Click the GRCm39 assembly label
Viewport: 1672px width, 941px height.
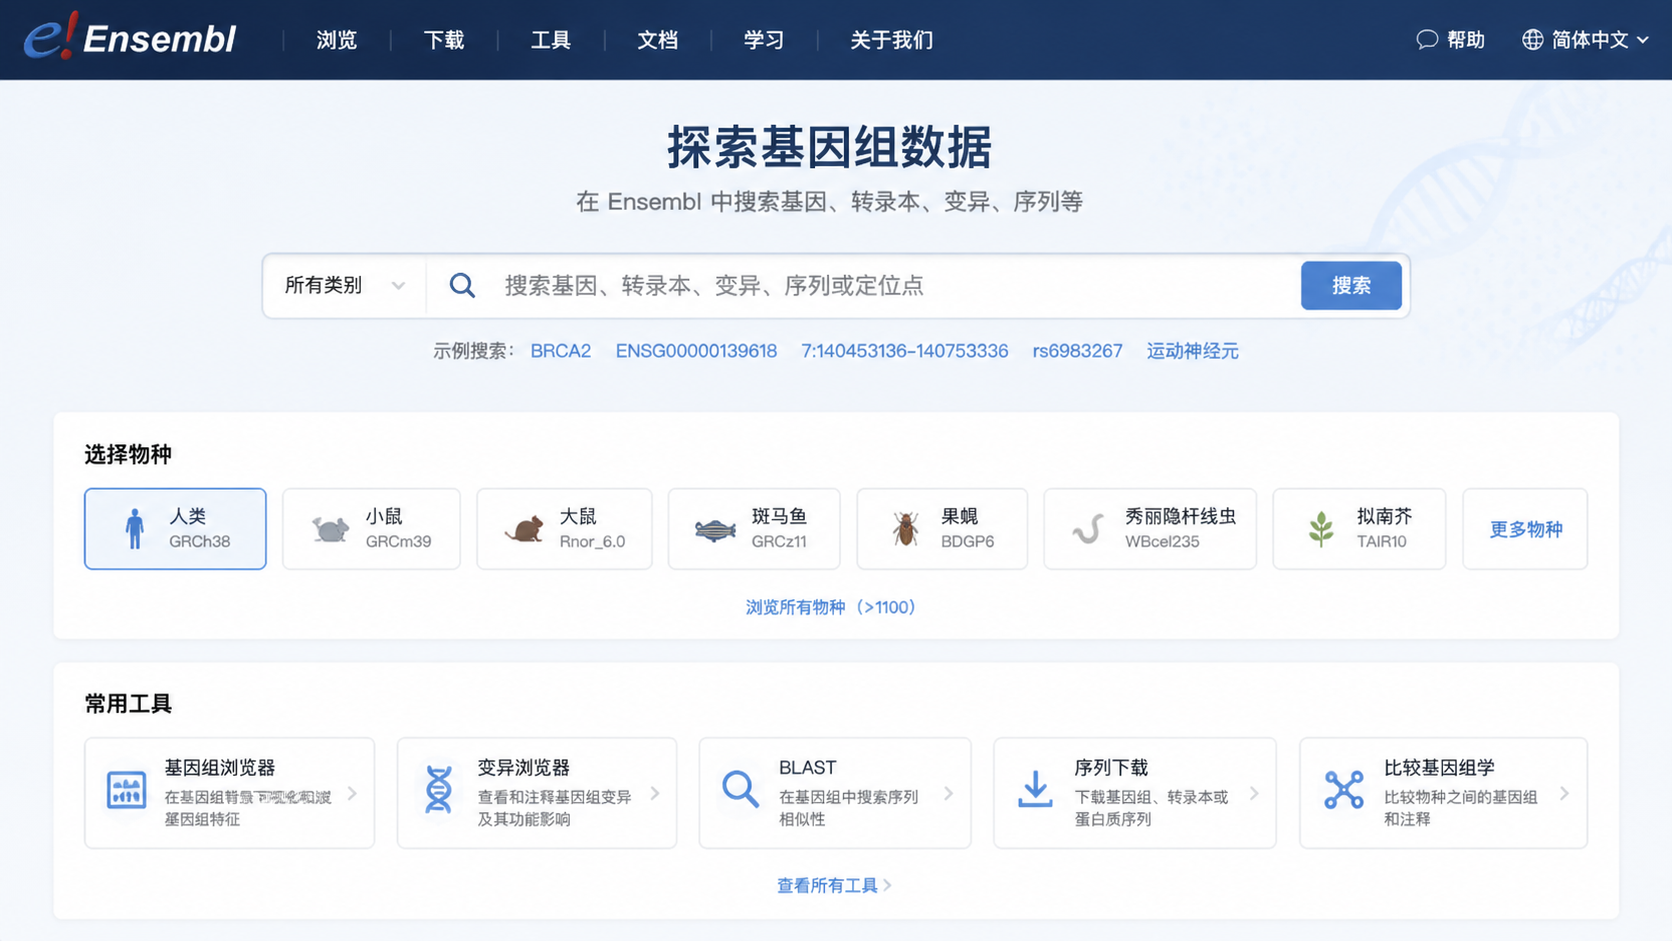pyautogui.click(x=398, y=541)
